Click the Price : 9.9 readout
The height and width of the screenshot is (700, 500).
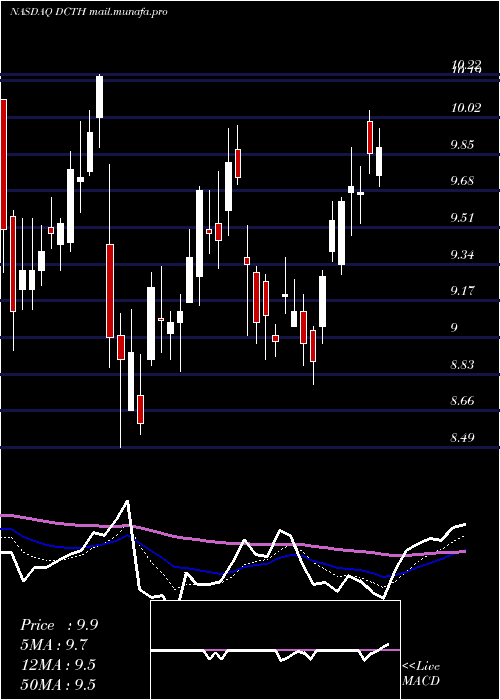coord(59,625)
